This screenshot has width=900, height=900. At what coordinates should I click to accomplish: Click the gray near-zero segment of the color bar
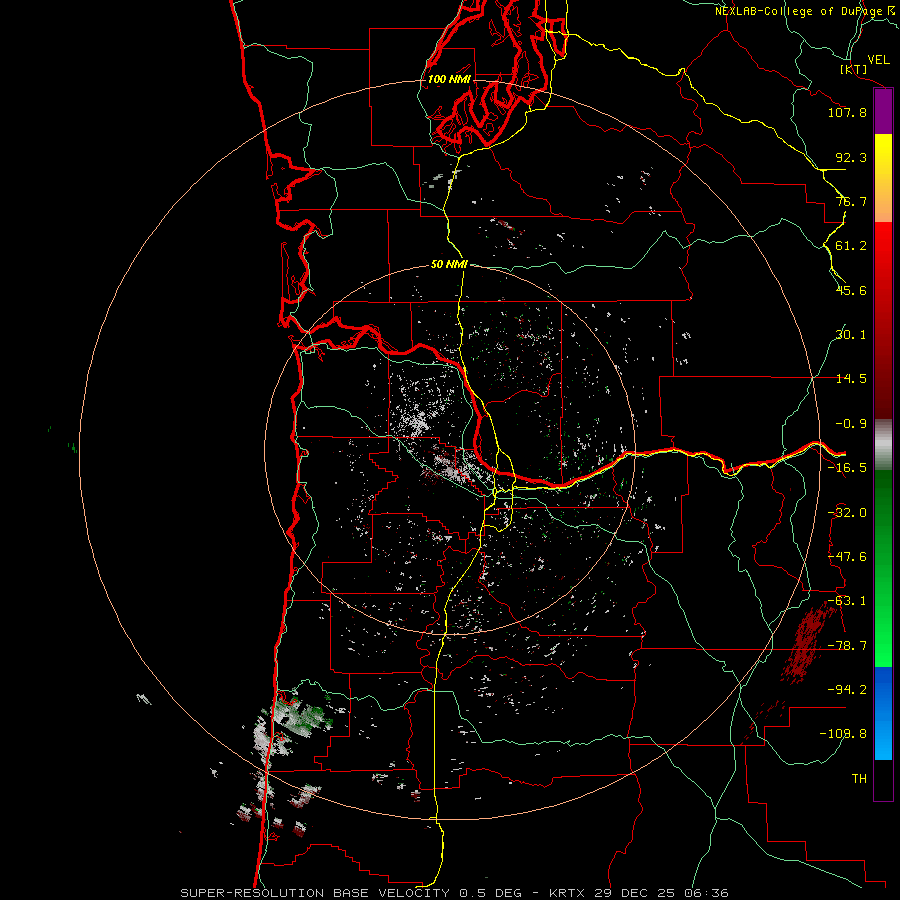pos(883,445)
